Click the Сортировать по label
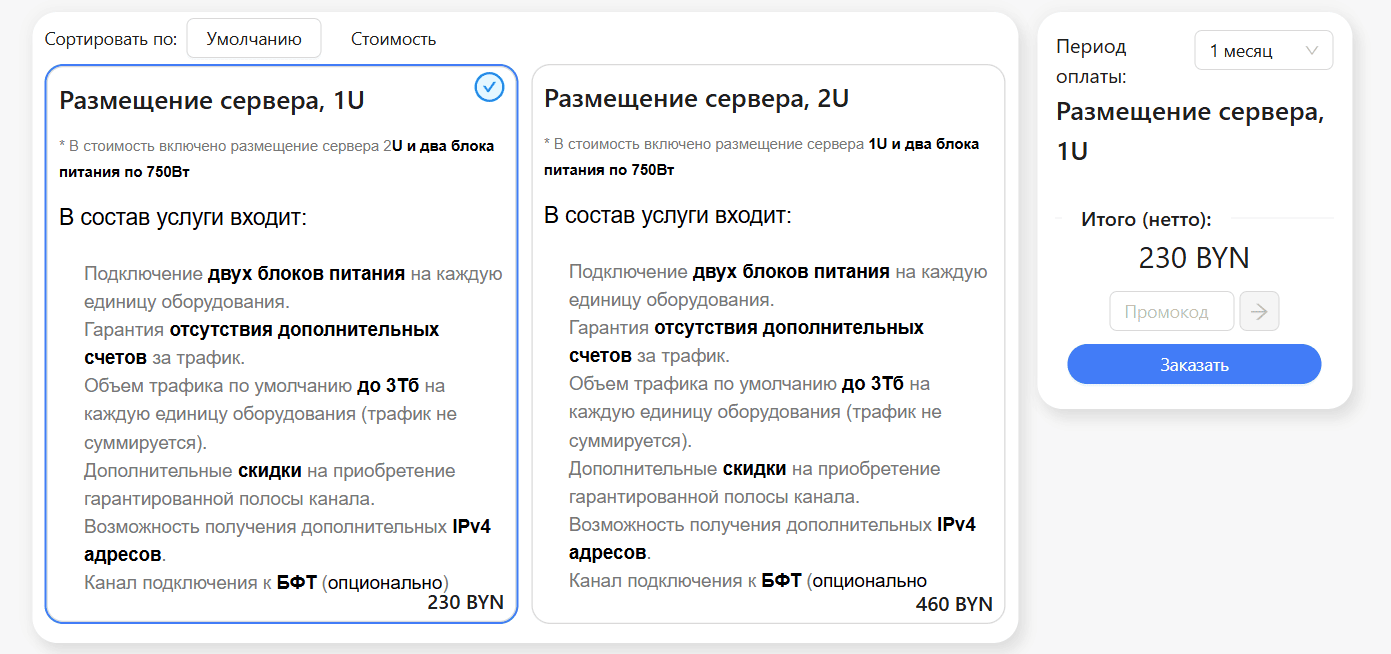The height and width of the screenshot is (654, 1391). 111,39
